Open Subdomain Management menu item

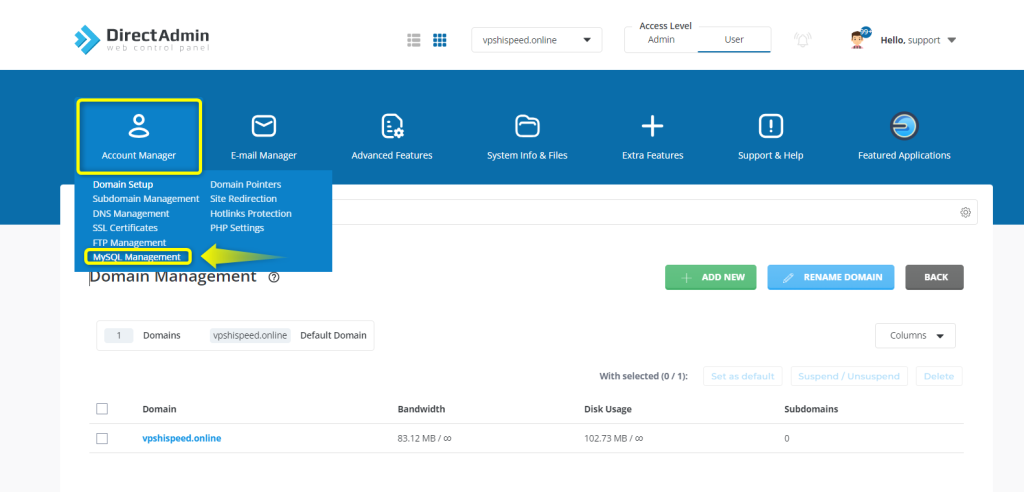pyautogui.click(x=146, y=199)
